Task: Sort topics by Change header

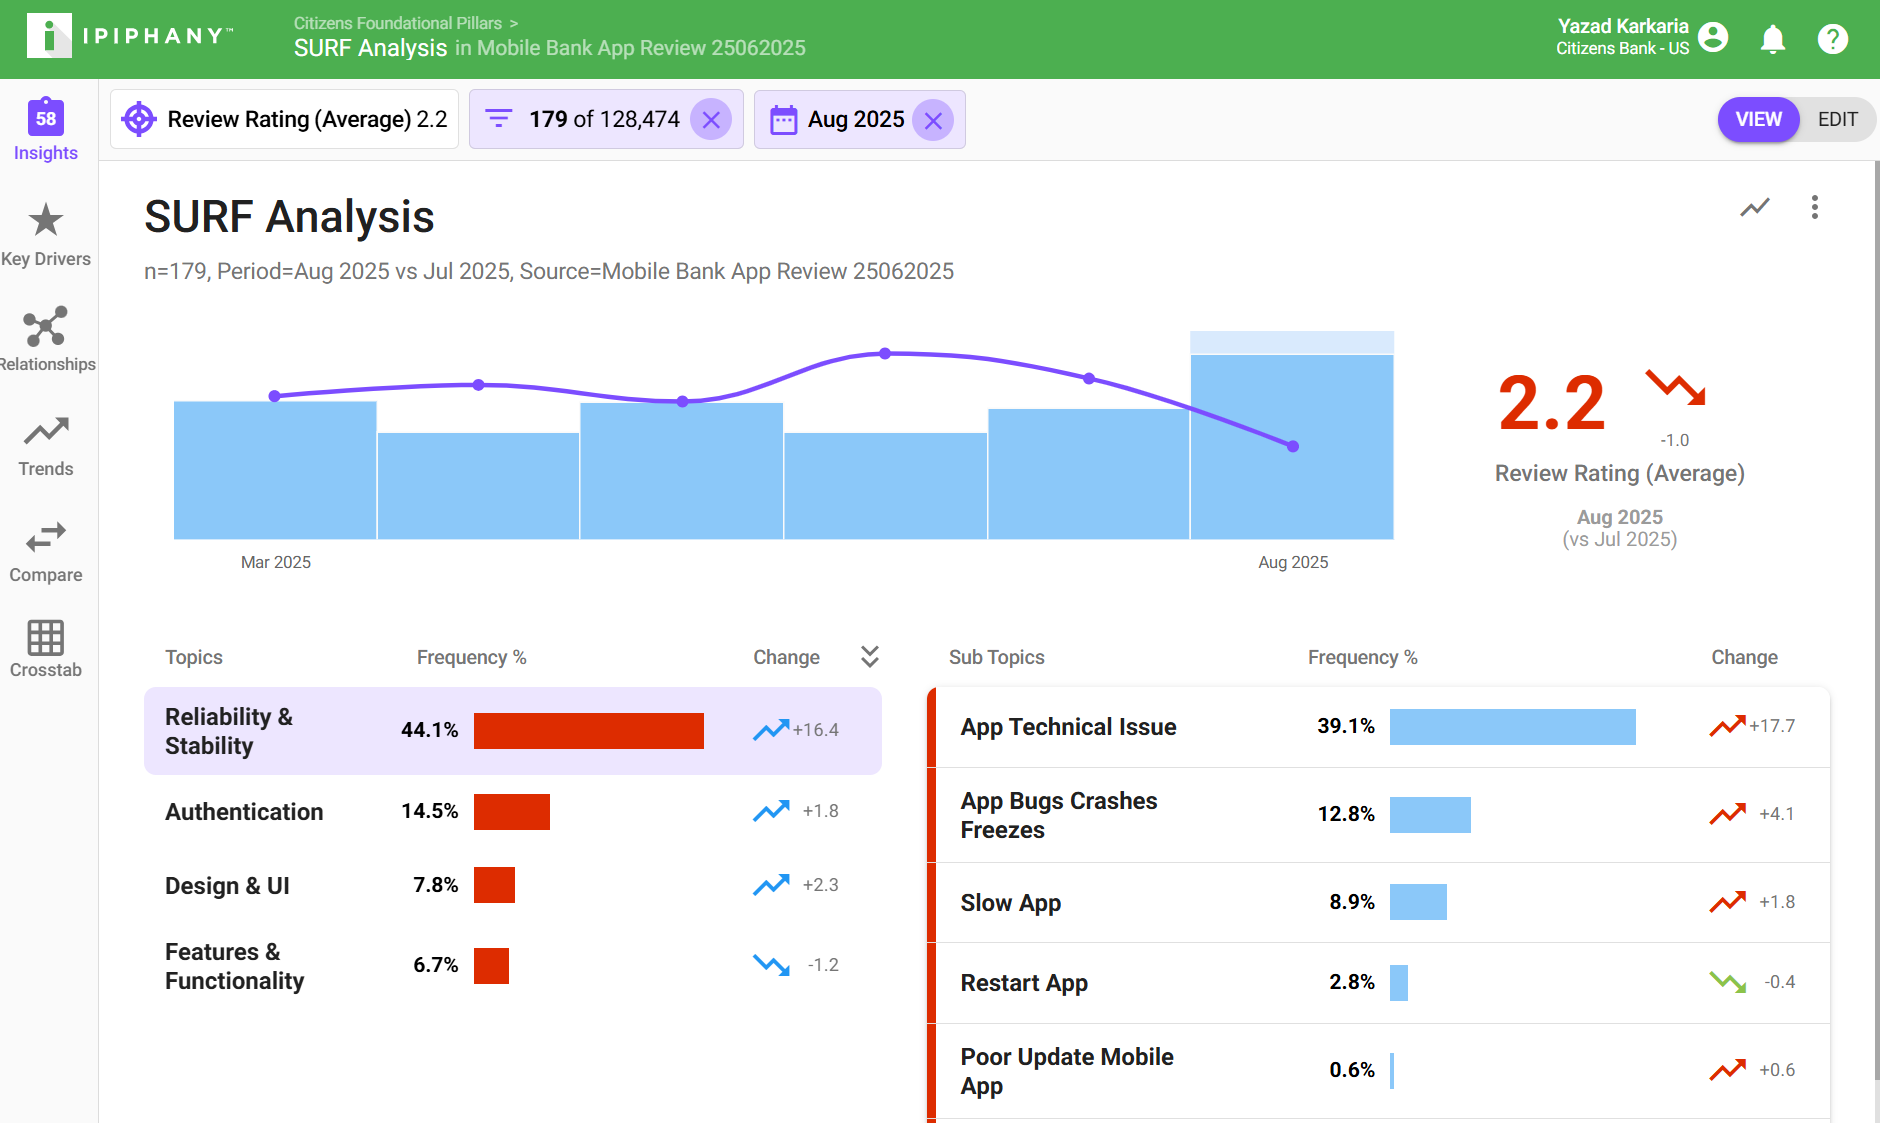Action: 786,657
